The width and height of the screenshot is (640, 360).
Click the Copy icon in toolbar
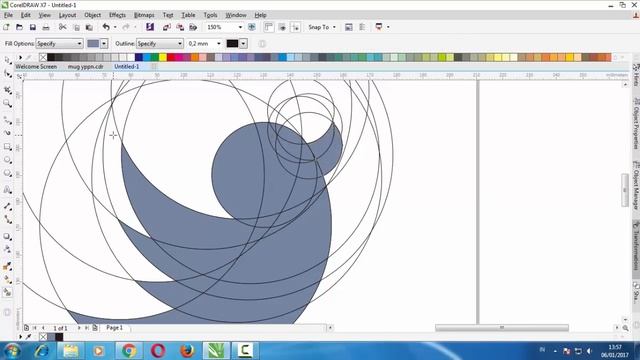click(x=76, y=27)
